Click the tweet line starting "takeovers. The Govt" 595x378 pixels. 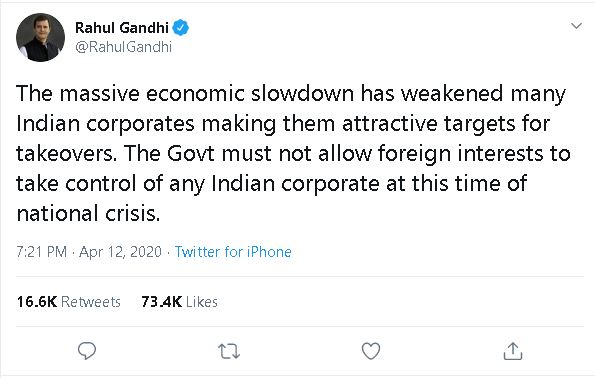click(293, 154)
